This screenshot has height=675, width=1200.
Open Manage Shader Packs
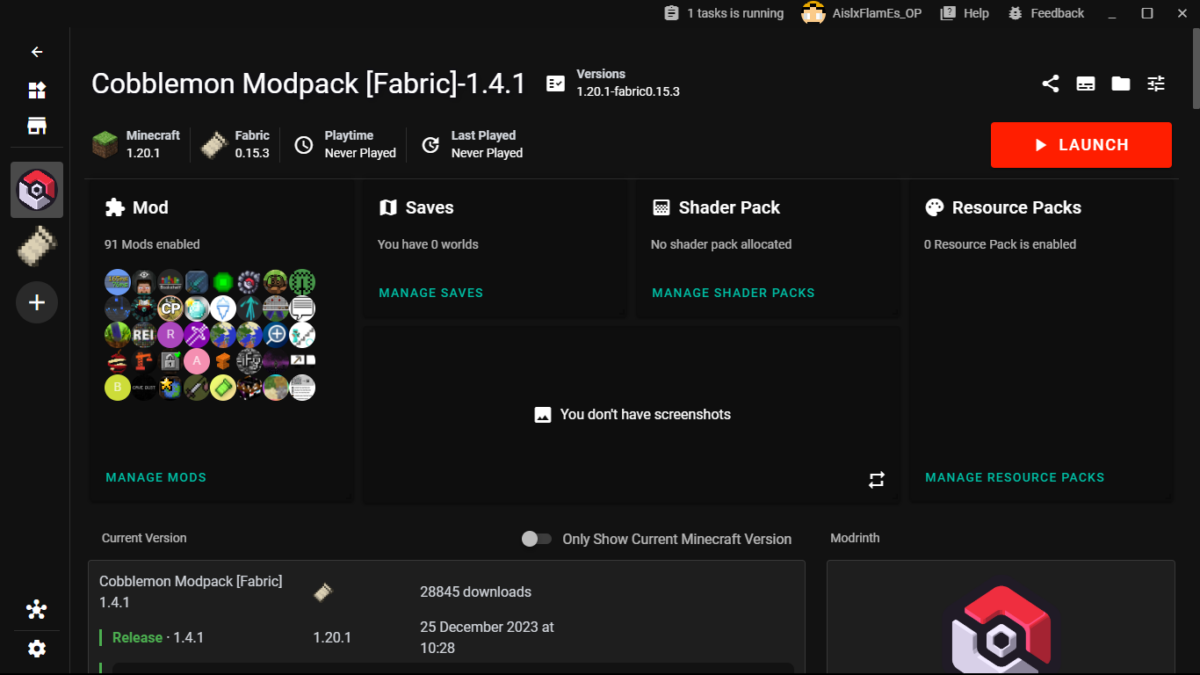[733, 293]
